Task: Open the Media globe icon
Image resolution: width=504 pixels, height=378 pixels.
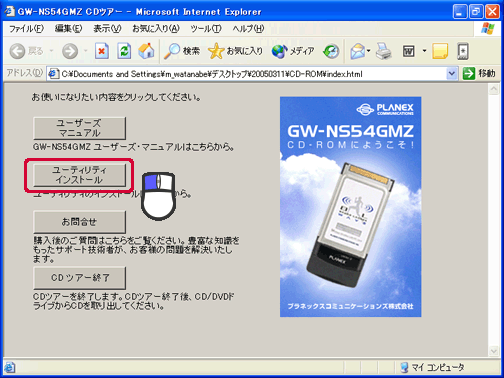Action: pyautogui.click(x=279, y=51)
